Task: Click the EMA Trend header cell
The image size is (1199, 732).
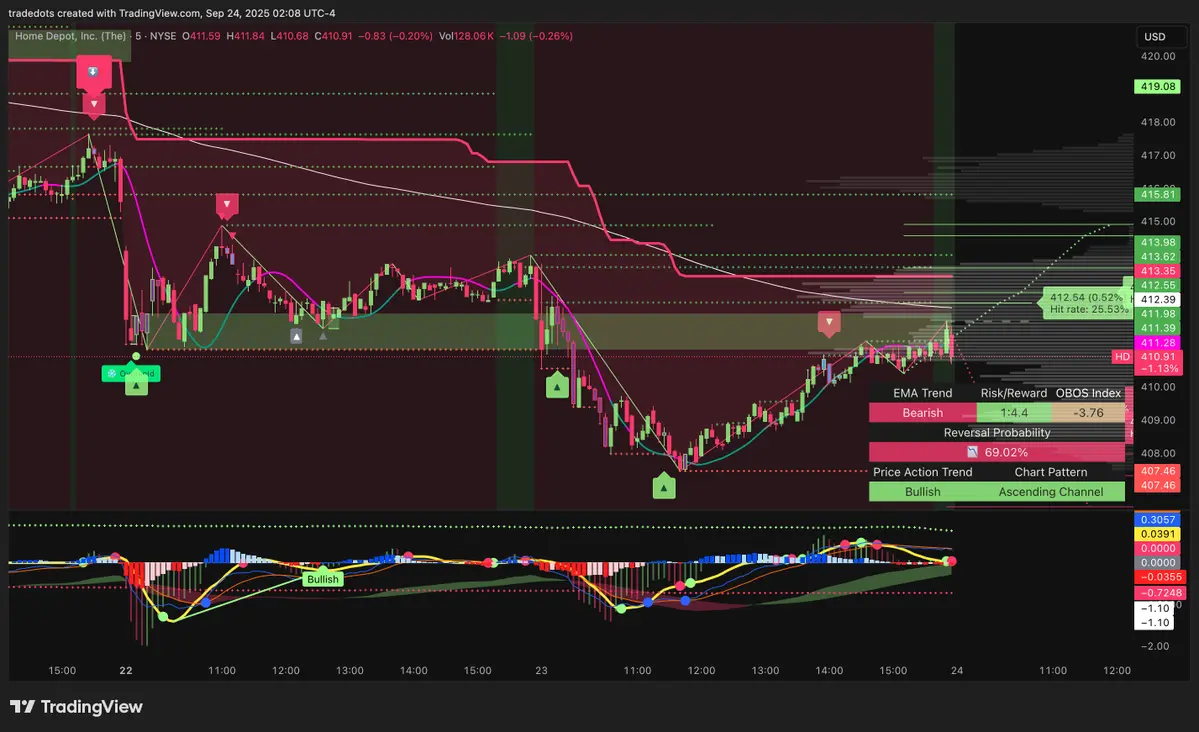Action: pyautogui.click(x=922, y=393)
